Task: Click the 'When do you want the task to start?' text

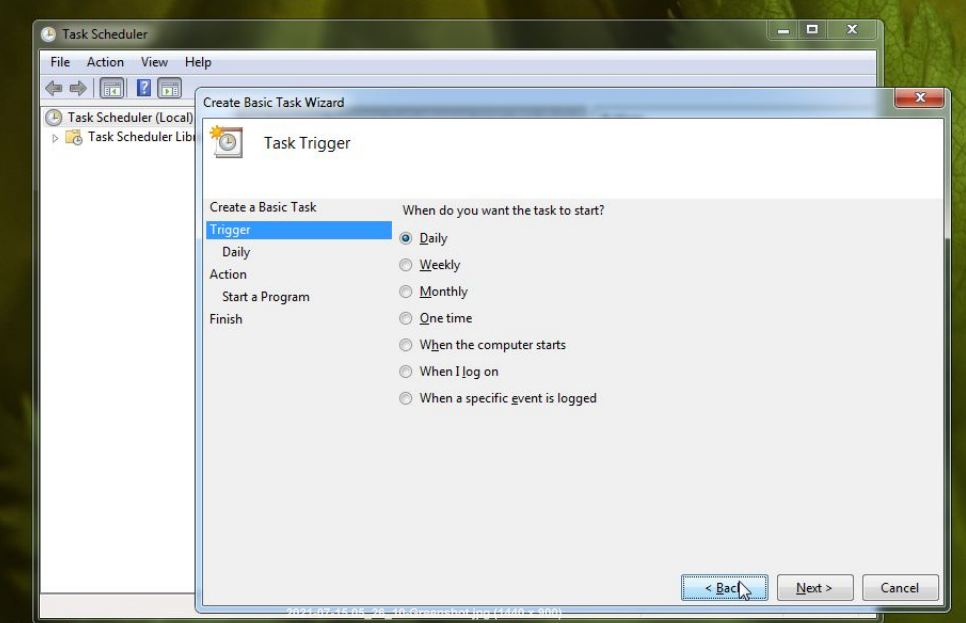Action: 503,210
